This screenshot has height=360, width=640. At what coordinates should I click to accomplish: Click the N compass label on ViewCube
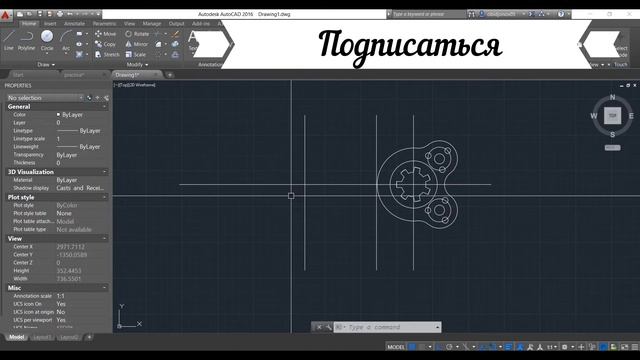(x=612, y=97)
